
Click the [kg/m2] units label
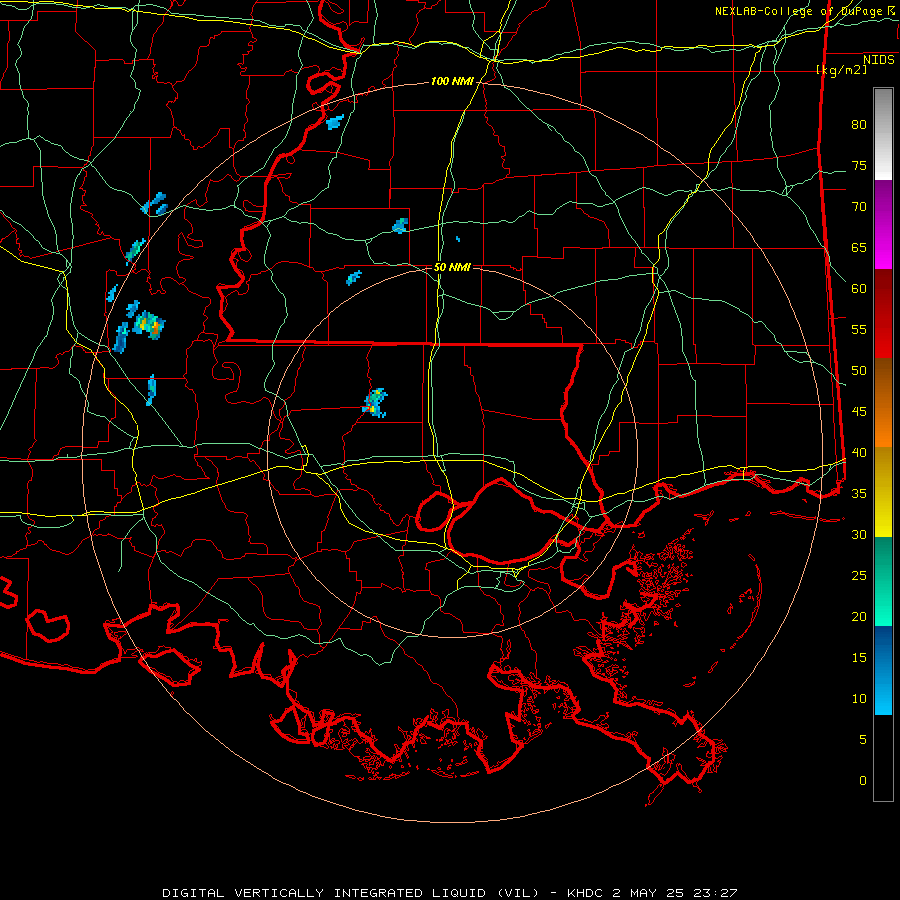(x=841, y=70)
